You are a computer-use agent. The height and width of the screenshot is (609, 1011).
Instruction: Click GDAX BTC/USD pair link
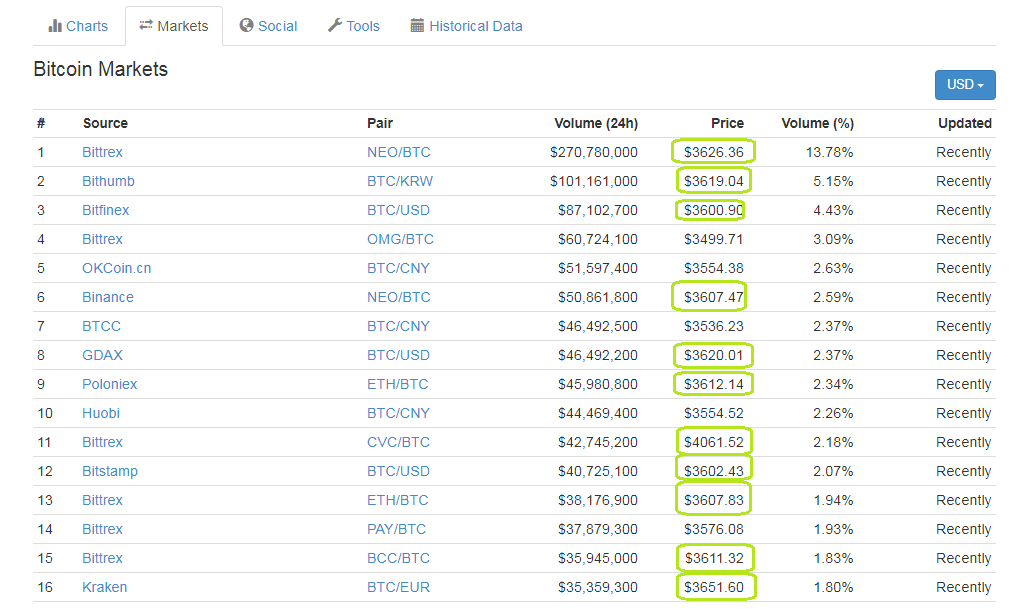tap(398, 355)
